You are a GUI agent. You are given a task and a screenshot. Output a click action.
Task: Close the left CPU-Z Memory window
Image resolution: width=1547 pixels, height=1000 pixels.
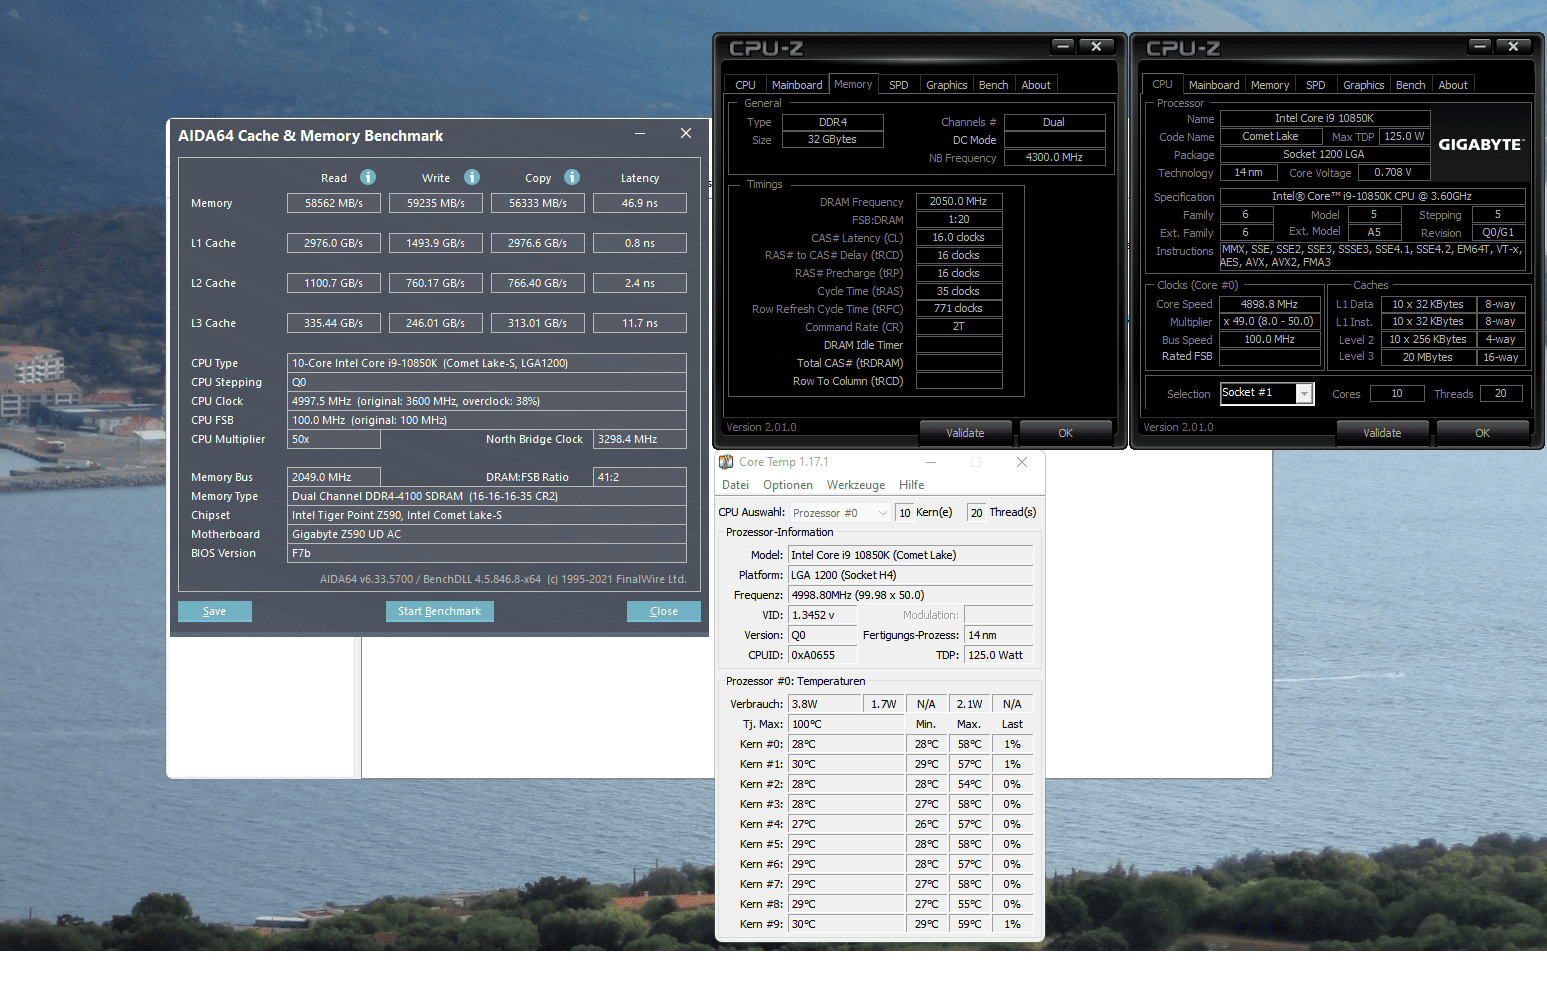(x=1097, y=46)
